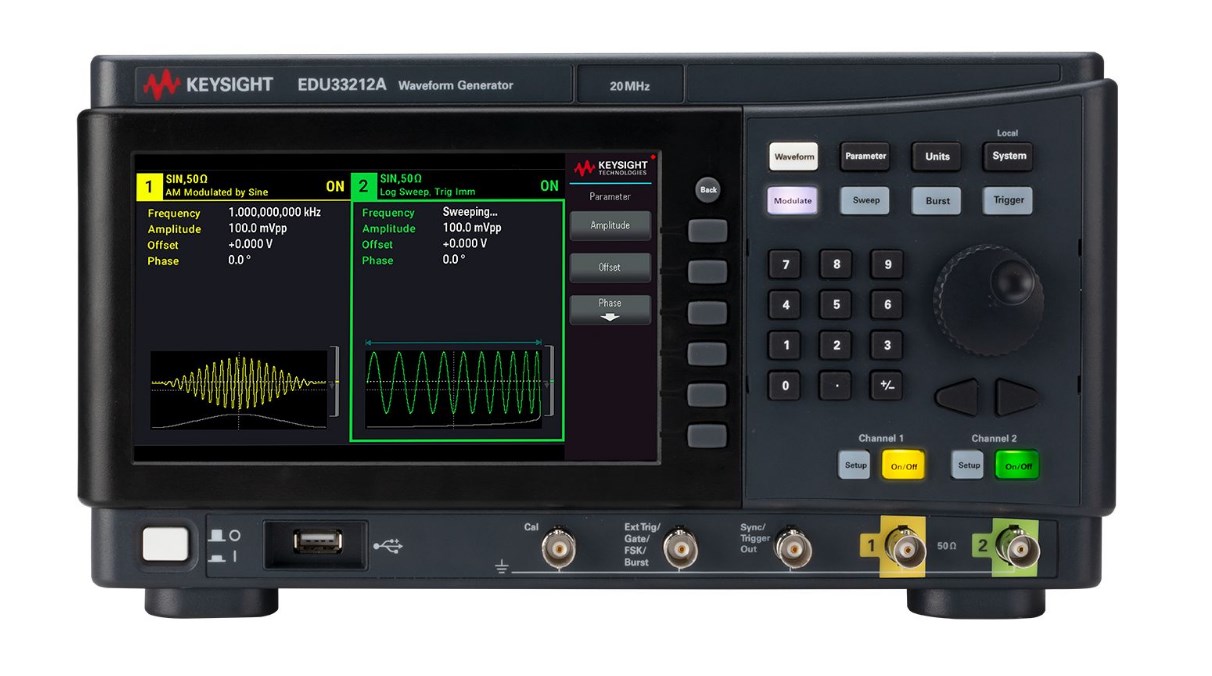Toggle Channel 1 yellow On/Off output
The height and width of the screenshot is (676, 1212).
point(903,465)
